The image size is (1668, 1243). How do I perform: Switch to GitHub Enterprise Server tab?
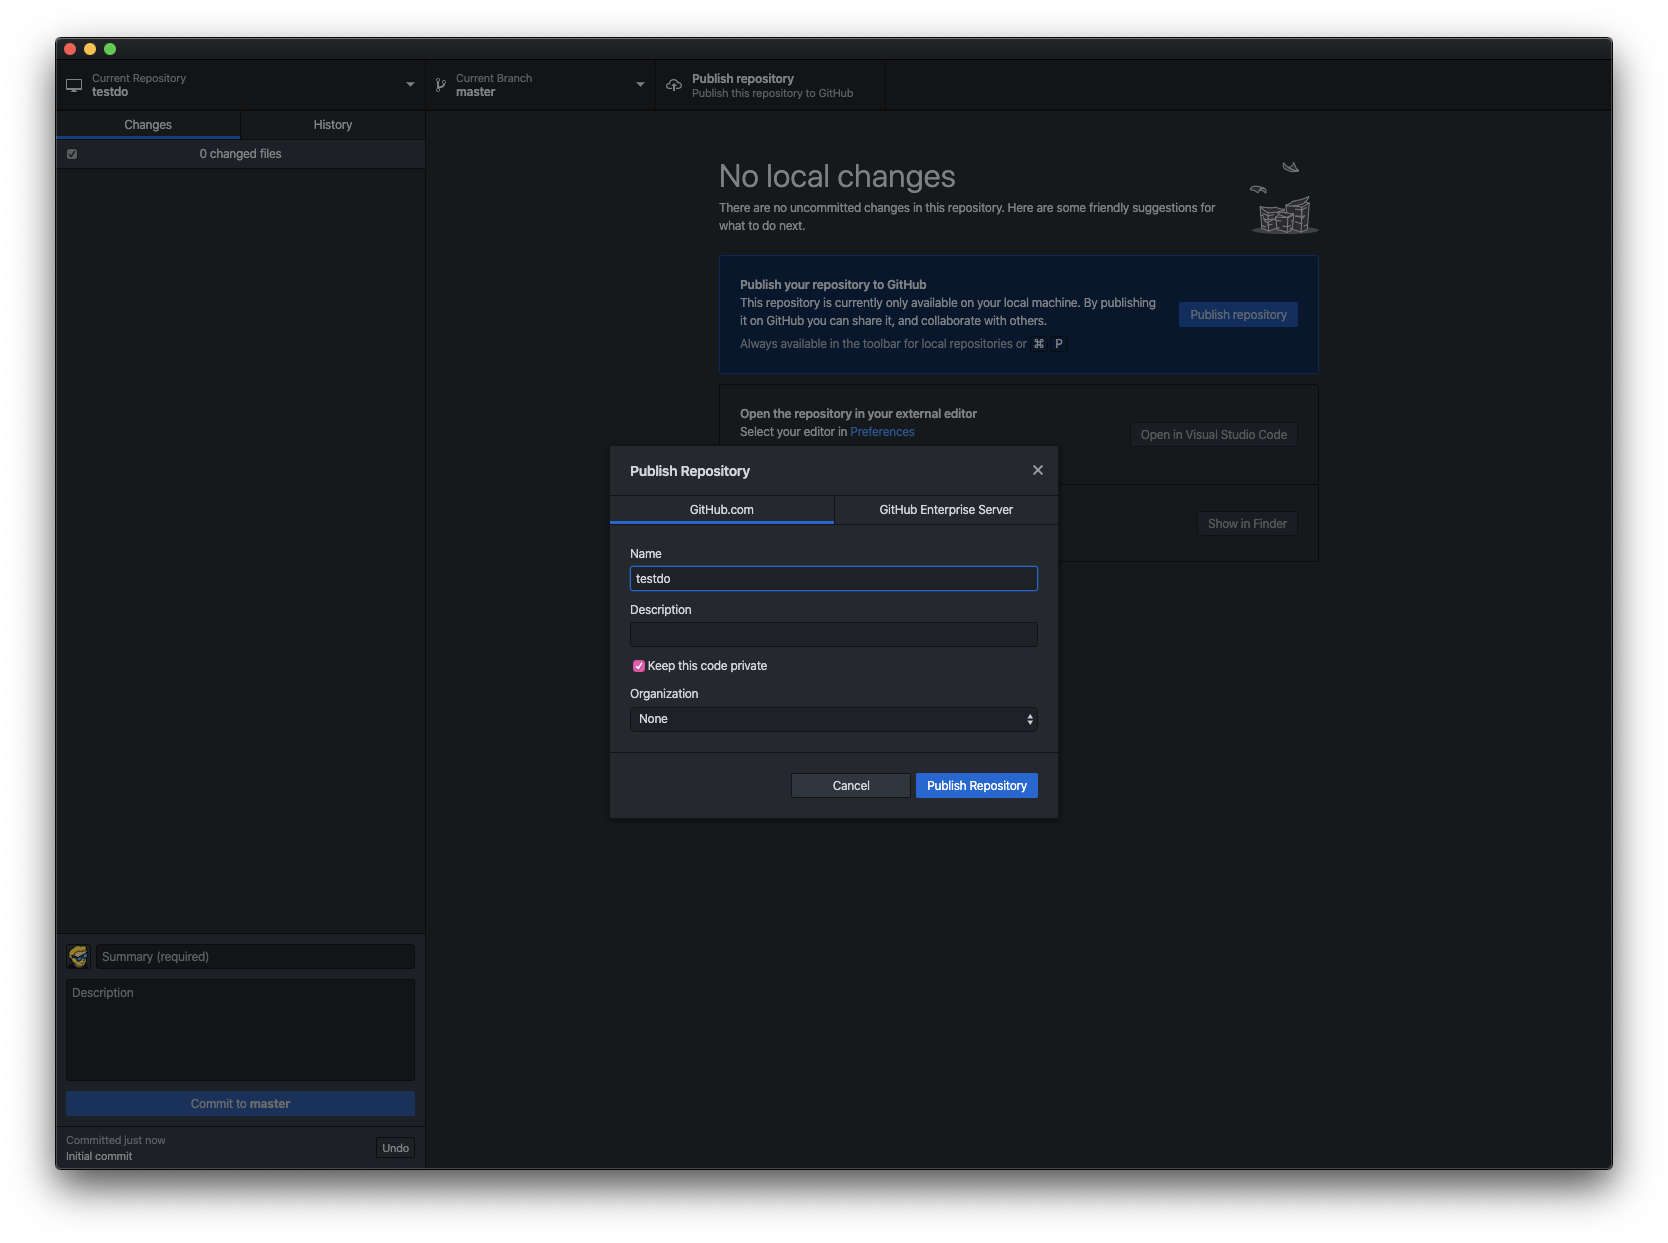tap(945, 510)
